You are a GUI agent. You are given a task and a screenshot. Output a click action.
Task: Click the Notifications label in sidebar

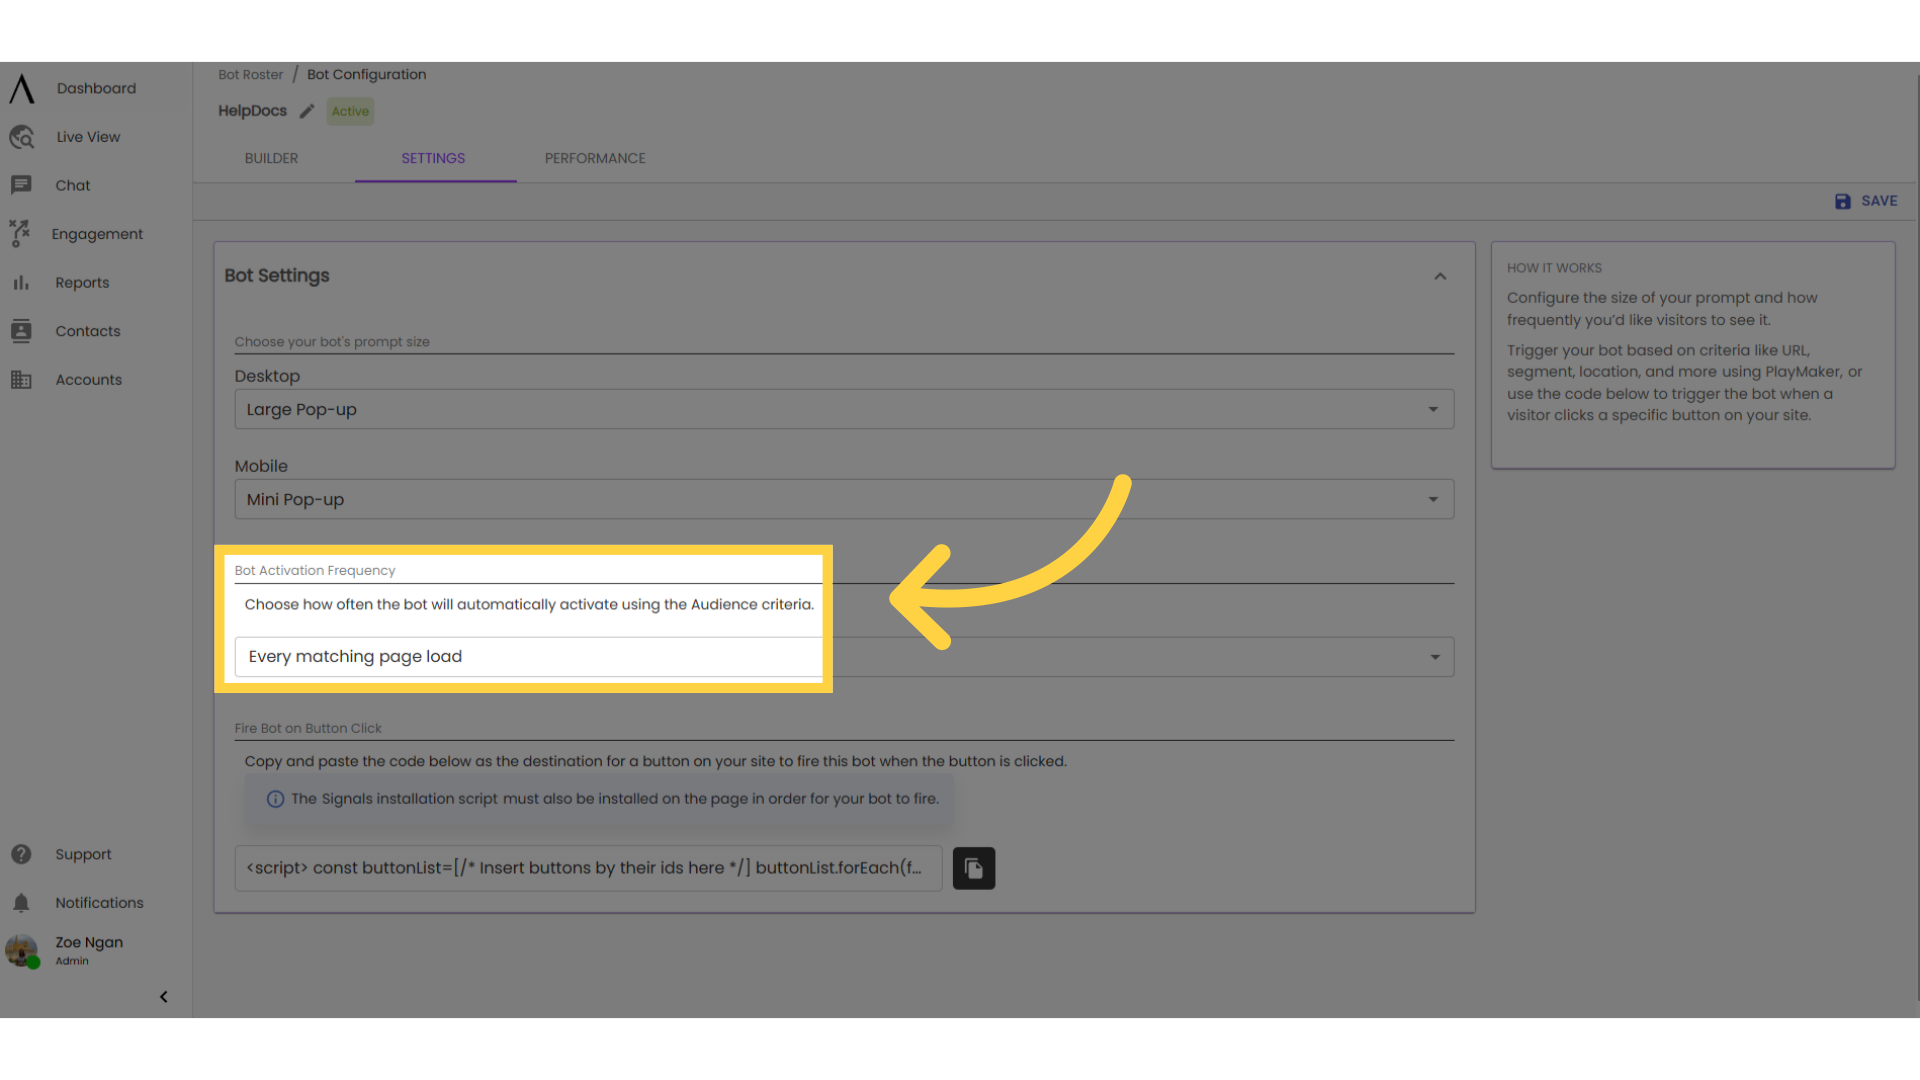(x=99, y=903)
